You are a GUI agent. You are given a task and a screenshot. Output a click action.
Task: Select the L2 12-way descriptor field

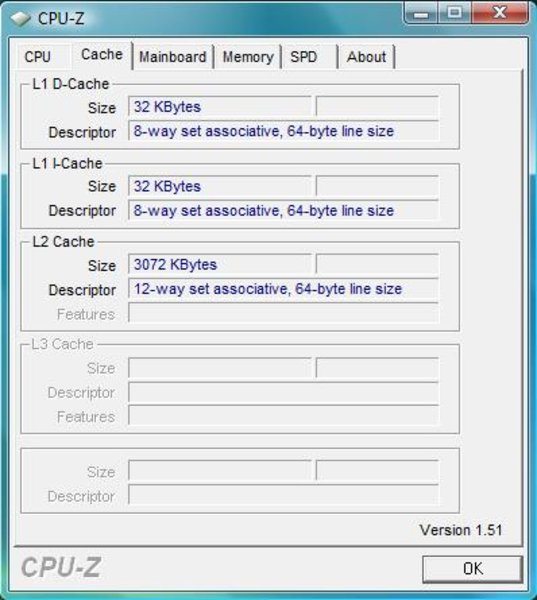pos(283,289)
